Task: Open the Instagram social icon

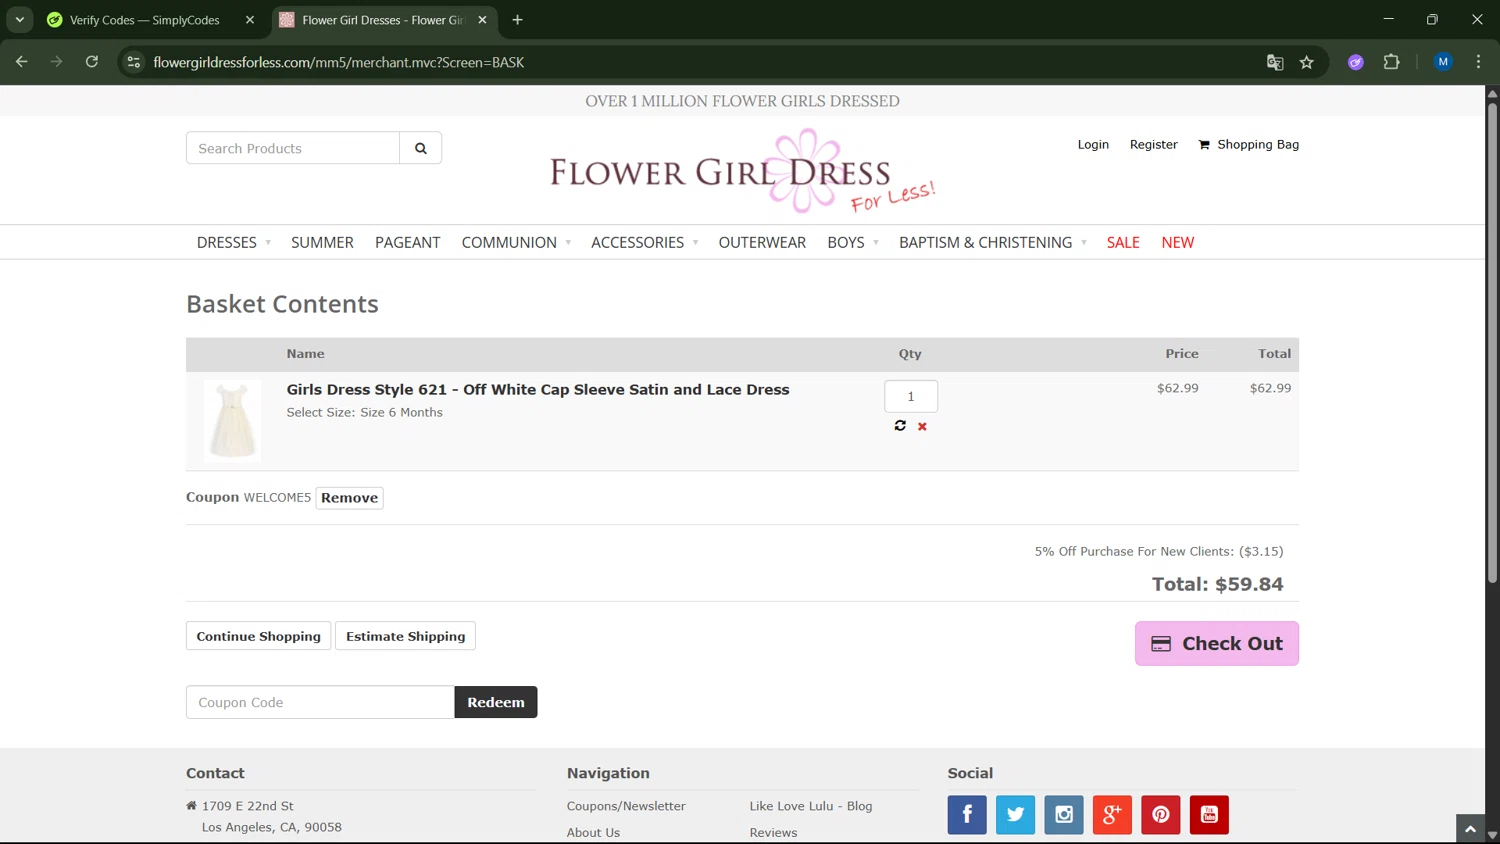Action: (x=1064, y=814)
